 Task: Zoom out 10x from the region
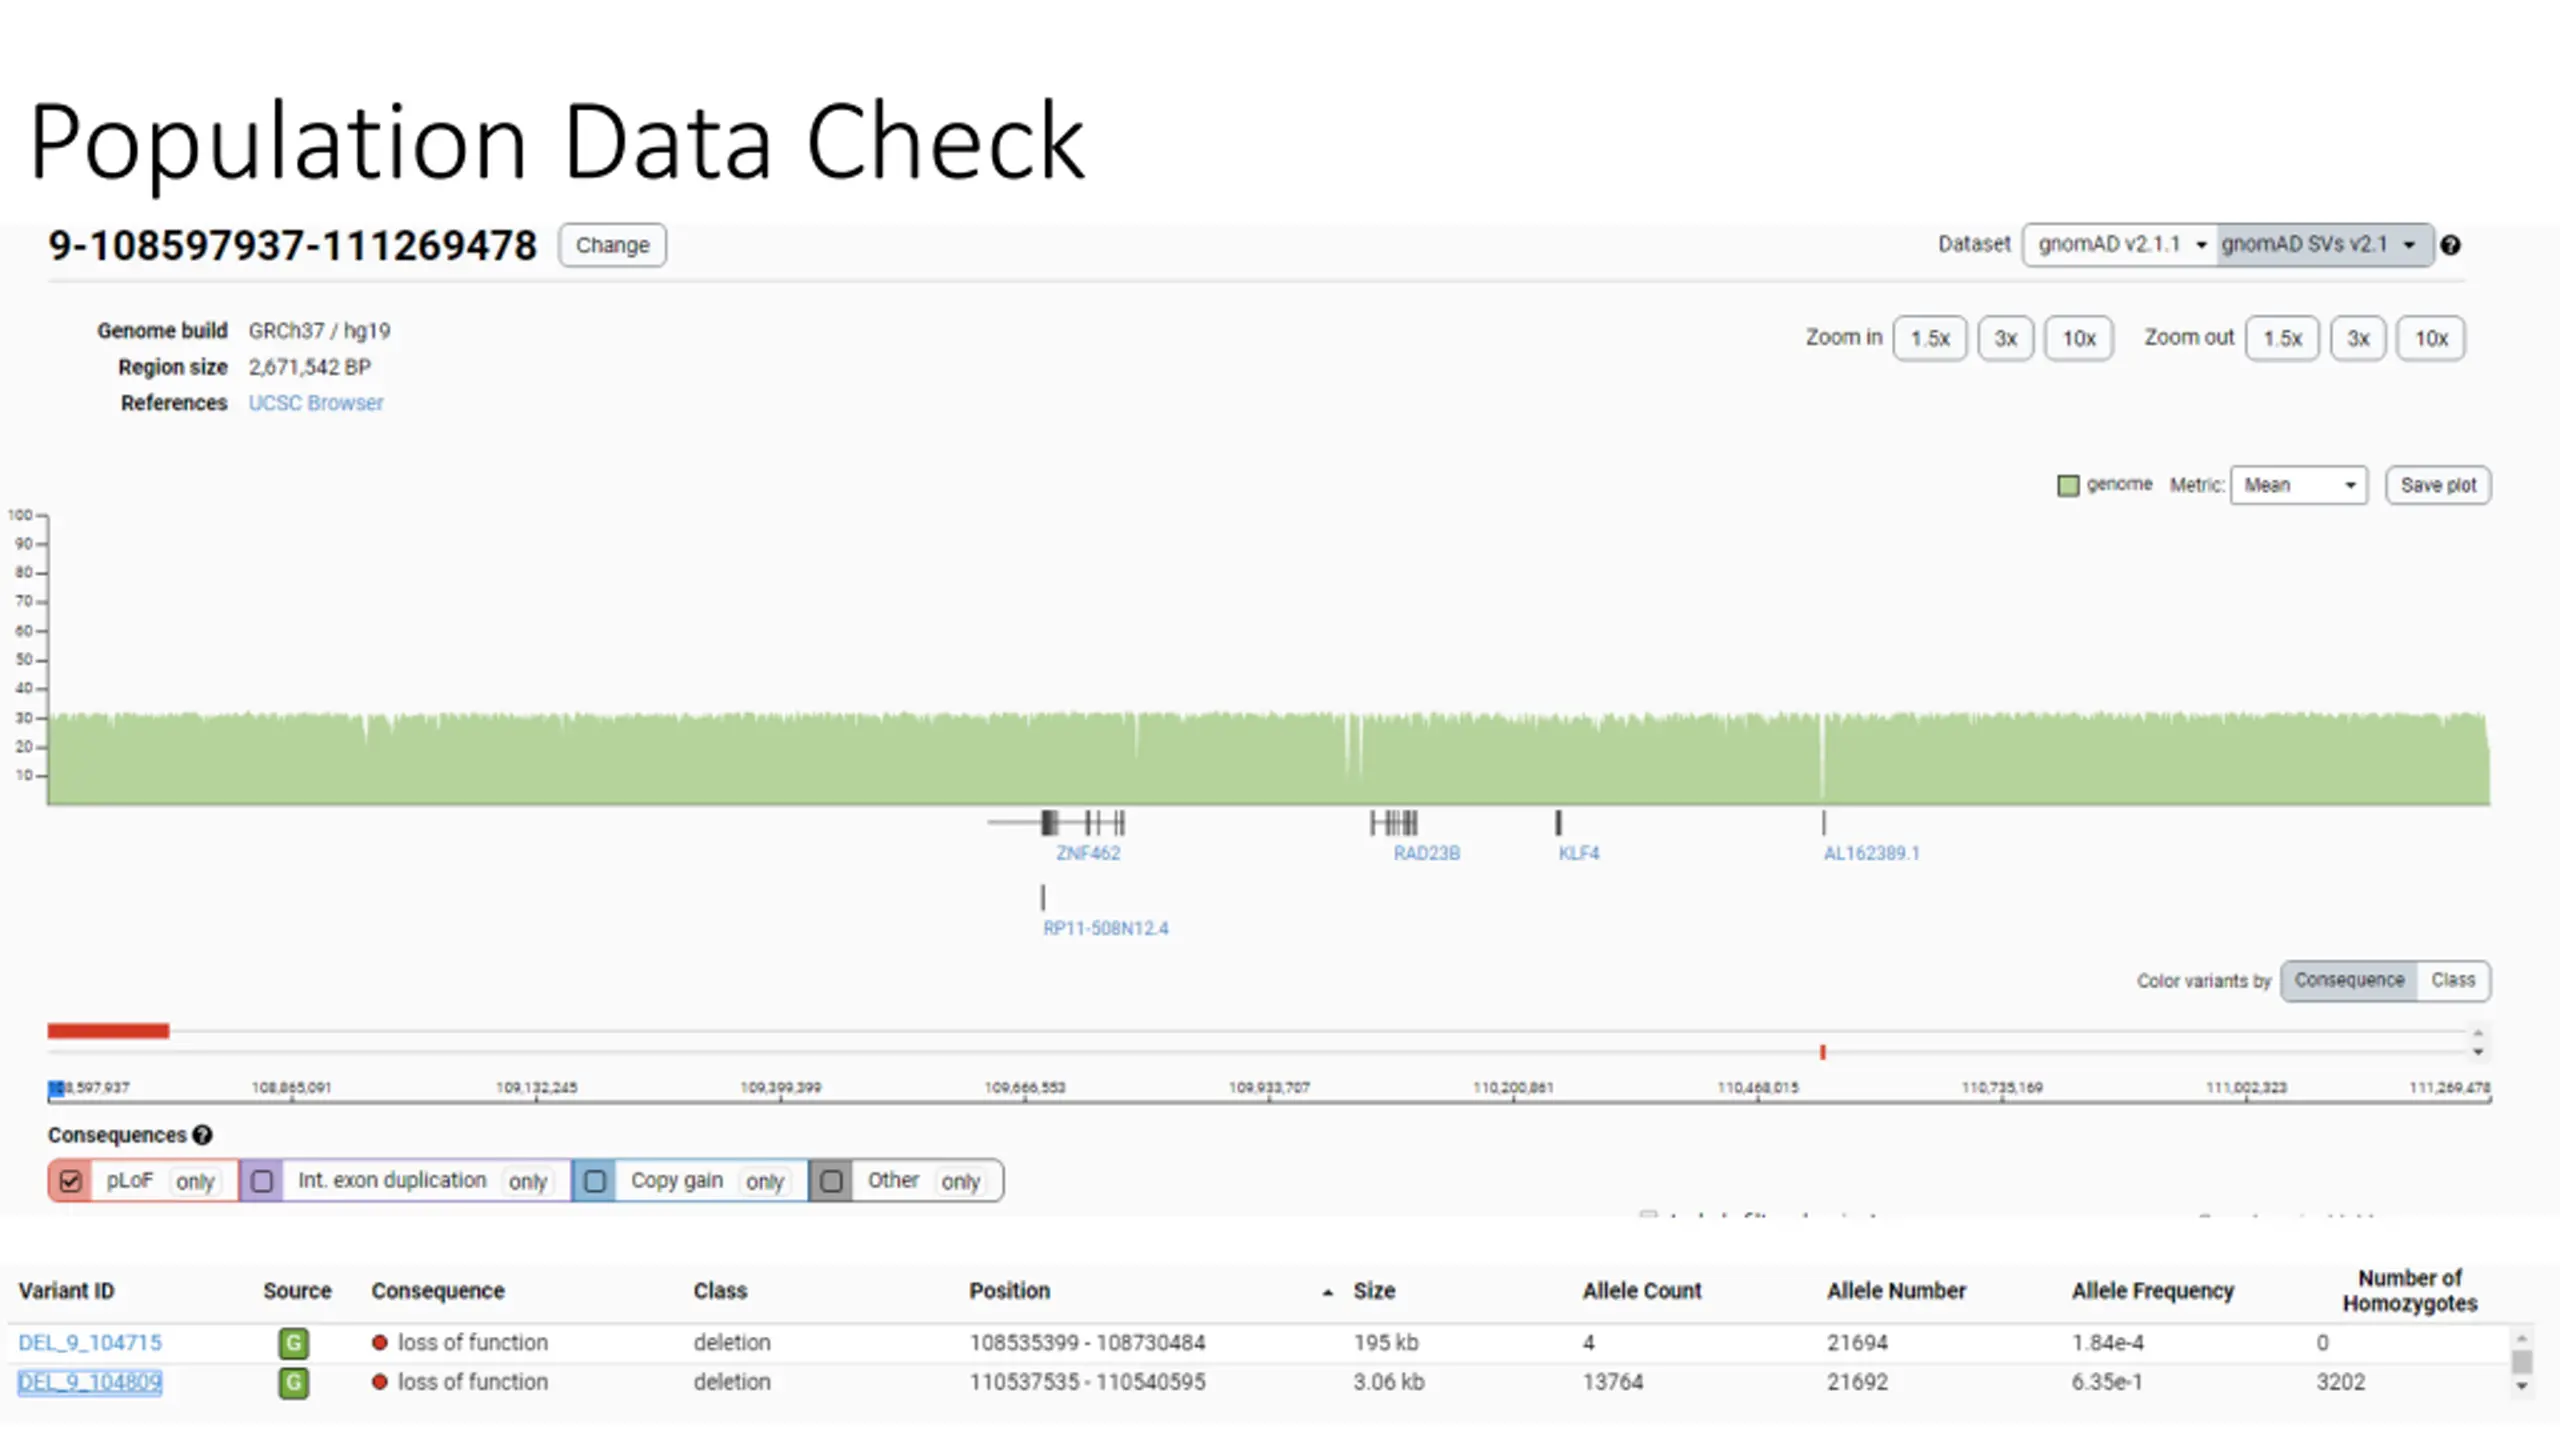tap(2431, 339)
